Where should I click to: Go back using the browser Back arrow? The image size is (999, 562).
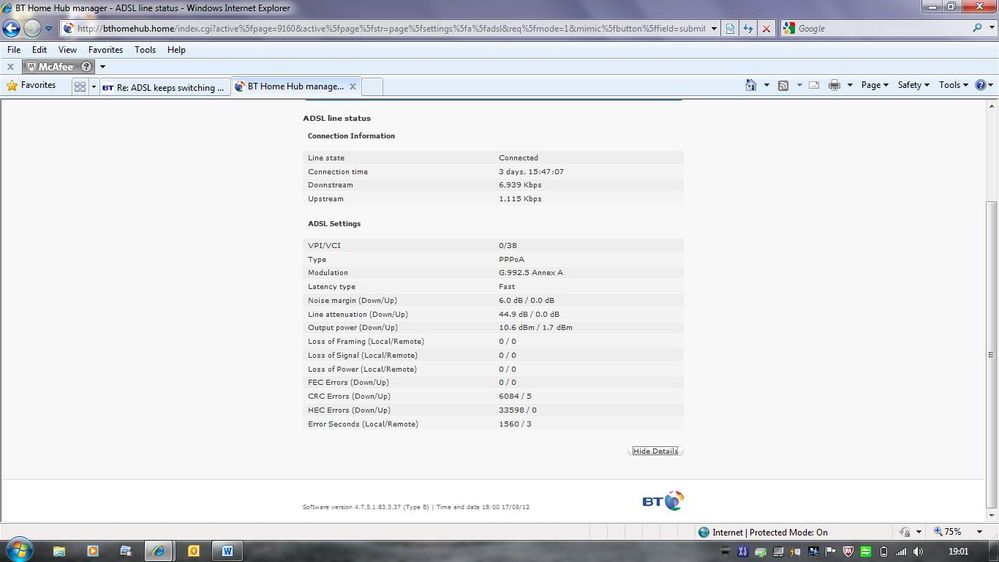[x=11, y=28]
